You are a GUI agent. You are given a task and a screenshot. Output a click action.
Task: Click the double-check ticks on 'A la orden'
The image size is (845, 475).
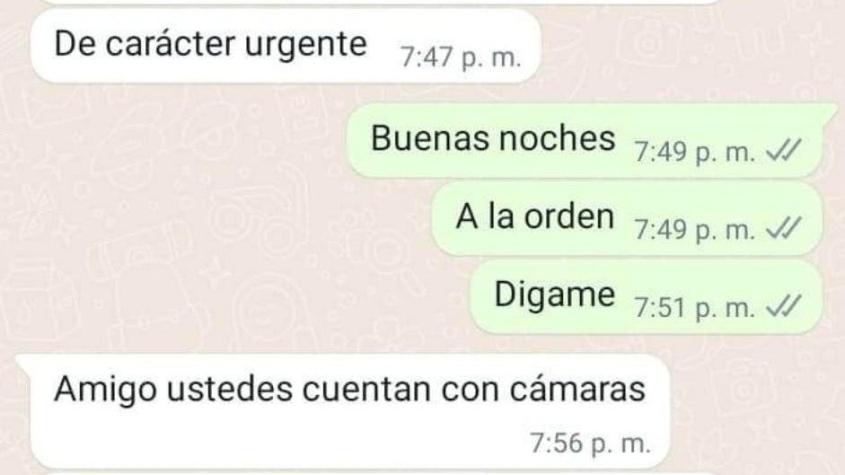(x=784, y=229)
